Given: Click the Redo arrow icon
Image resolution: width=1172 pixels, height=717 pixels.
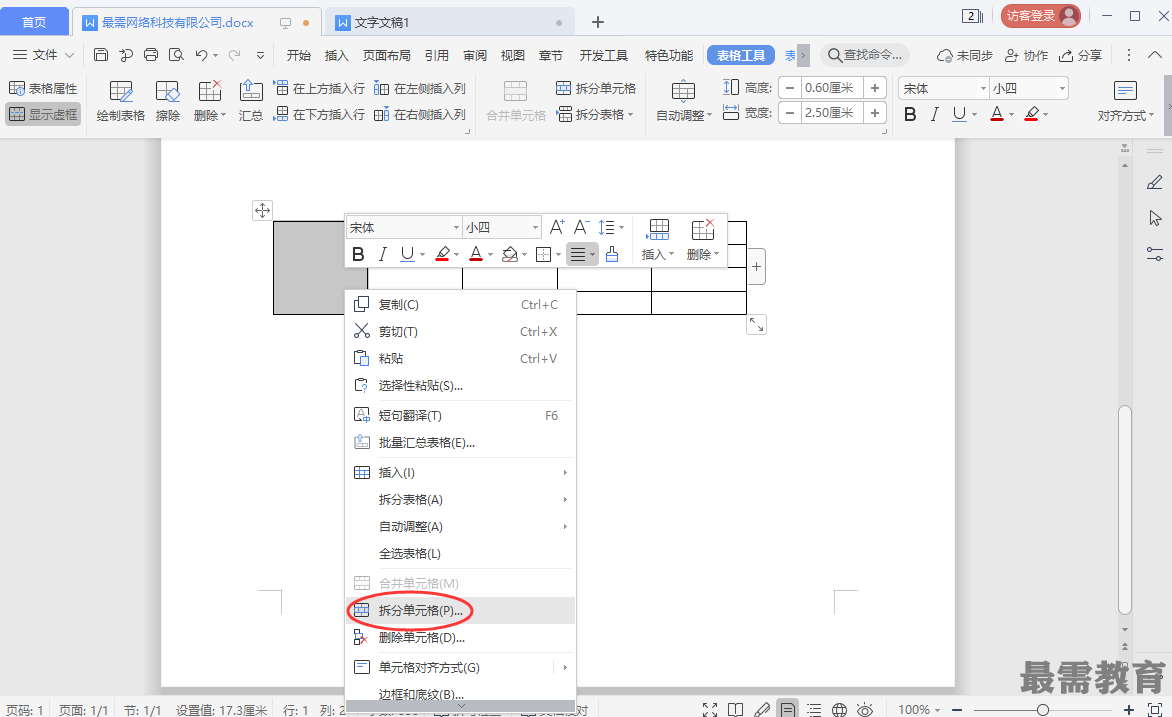Looking at the screenshot, I should [234, 55].
